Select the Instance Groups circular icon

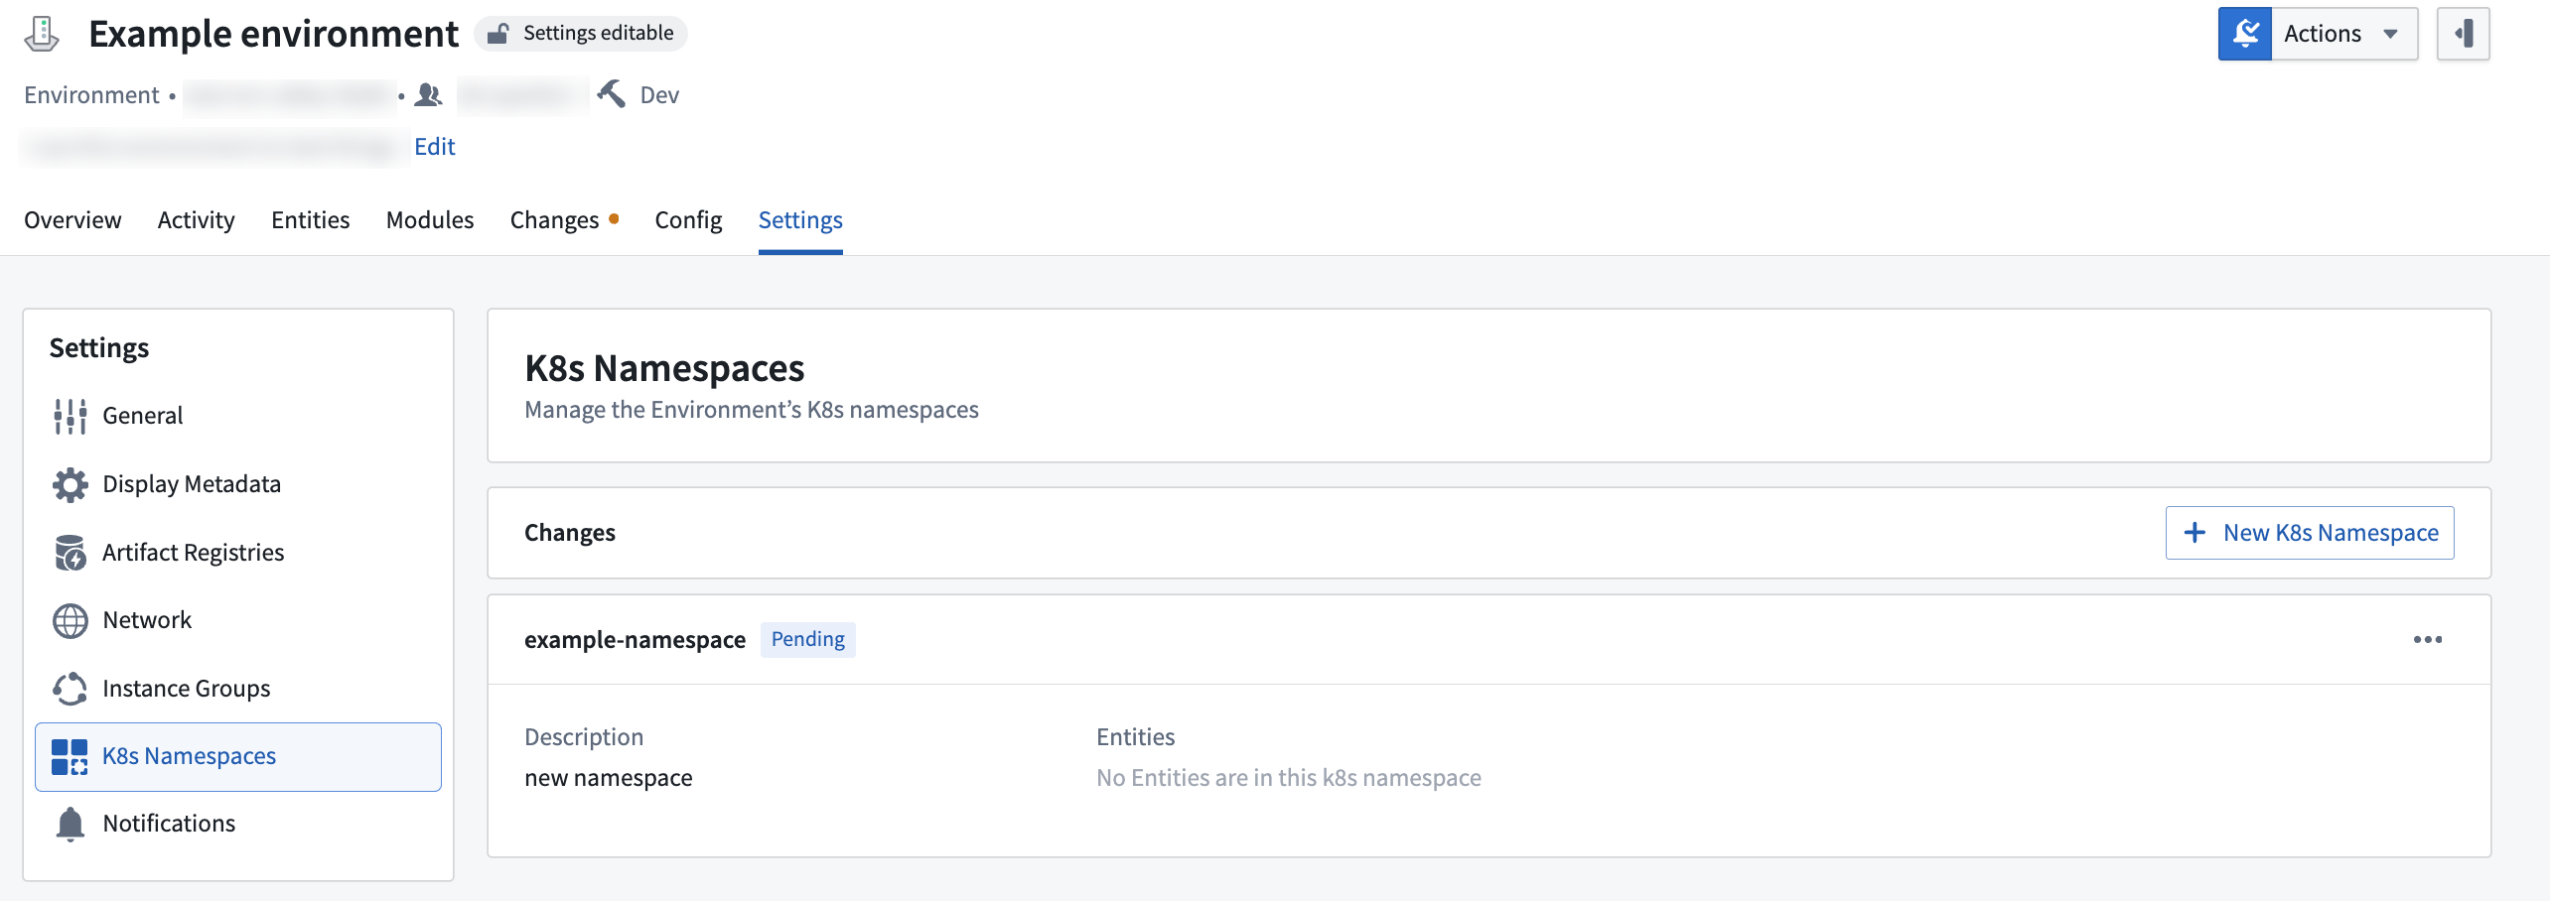[69, 687]
